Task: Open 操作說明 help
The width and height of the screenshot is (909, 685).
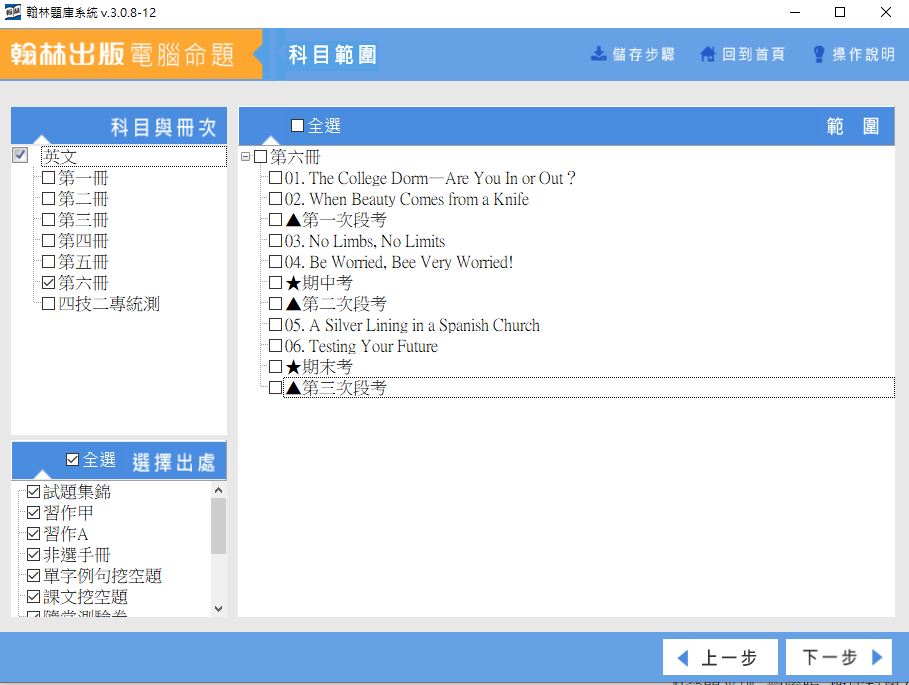Action: coord(853,54)
